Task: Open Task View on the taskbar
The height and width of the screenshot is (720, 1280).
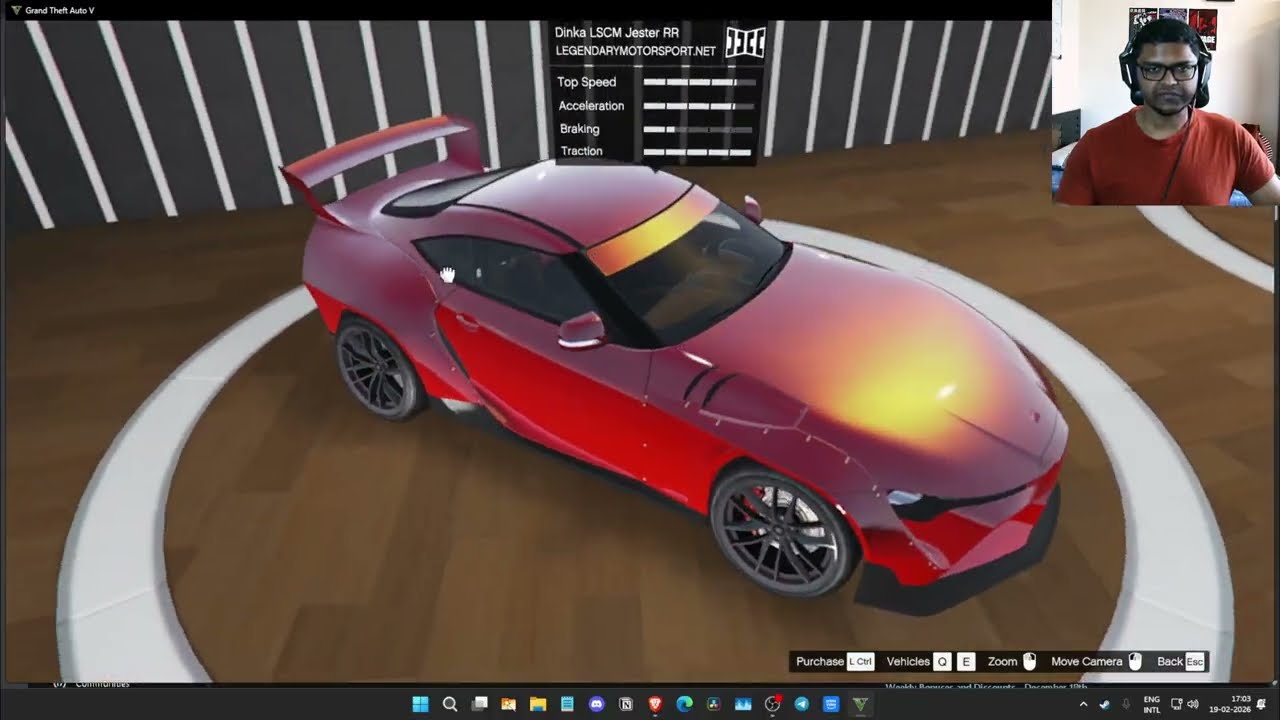Action: point(479,704)
